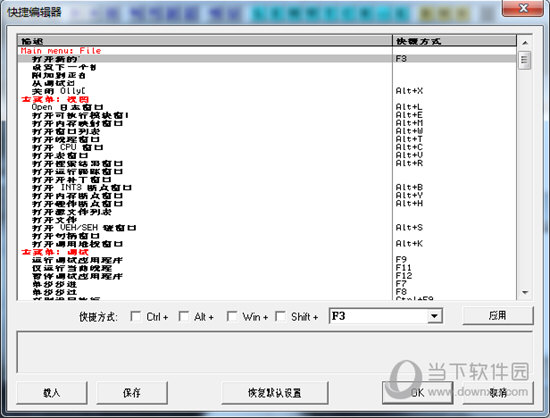Select the row with shortcut Alt+X
The image size is (550, 418).
(x=267, y=91)
